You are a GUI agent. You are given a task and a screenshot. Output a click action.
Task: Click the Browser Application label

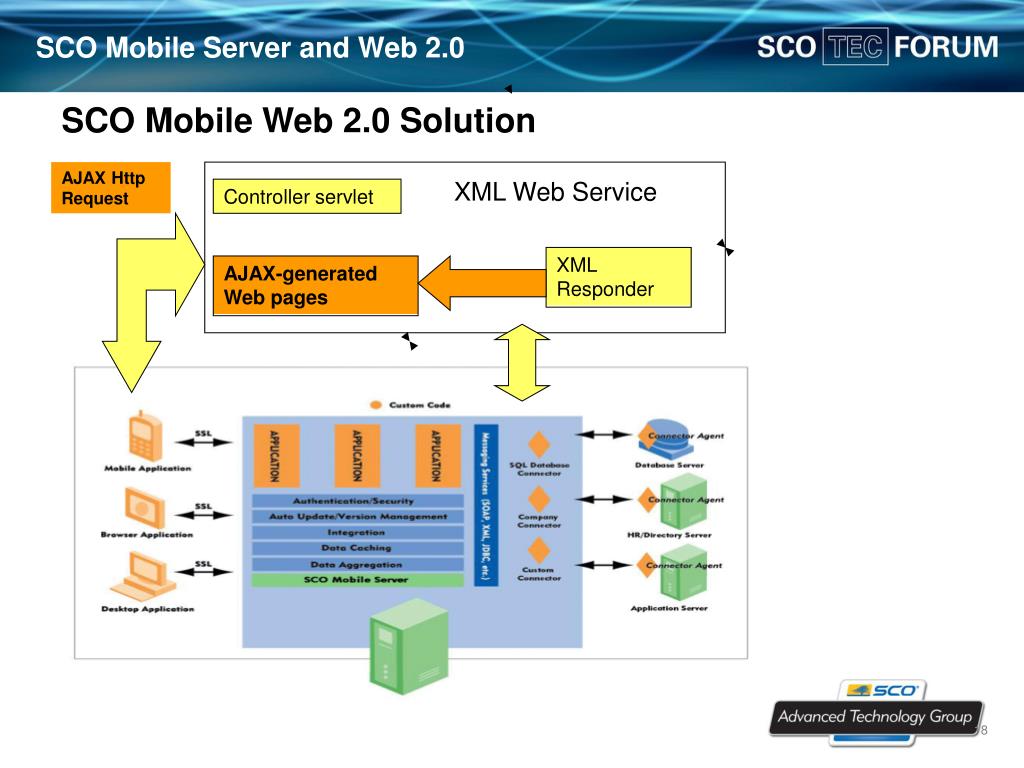[x=147, y=535]
